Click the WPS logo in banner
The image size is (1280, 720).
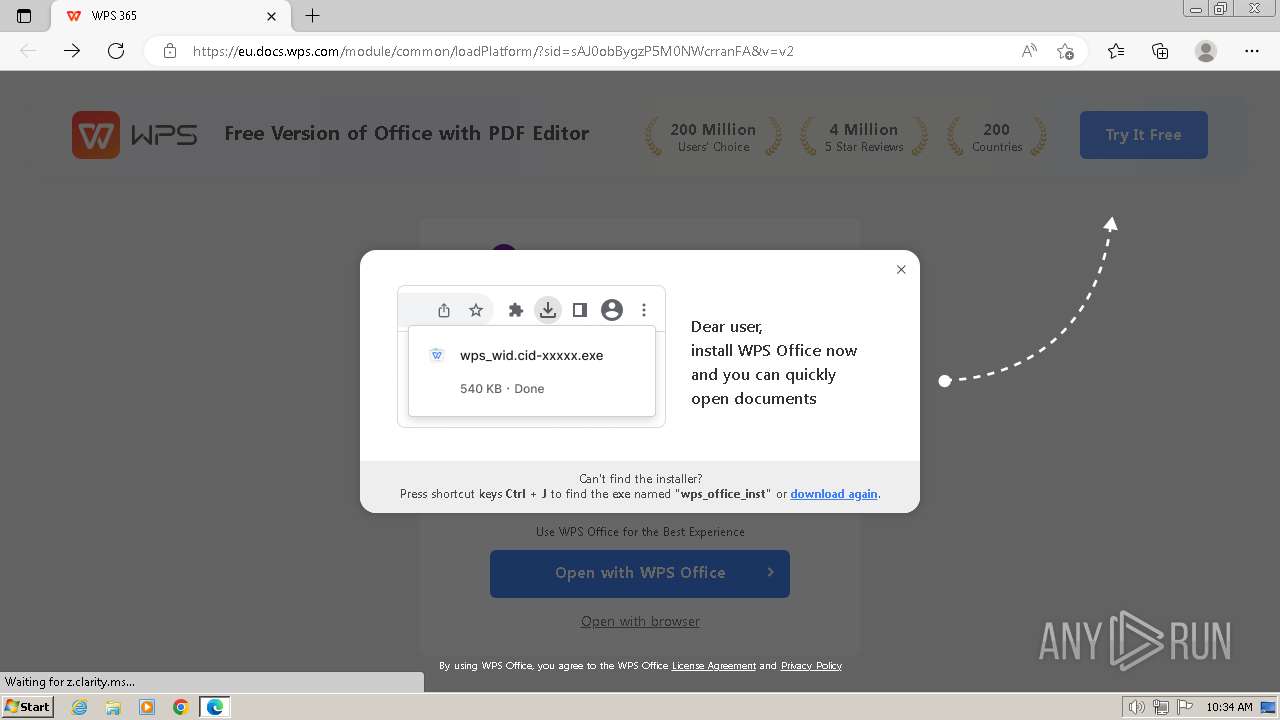pos(135,135)
